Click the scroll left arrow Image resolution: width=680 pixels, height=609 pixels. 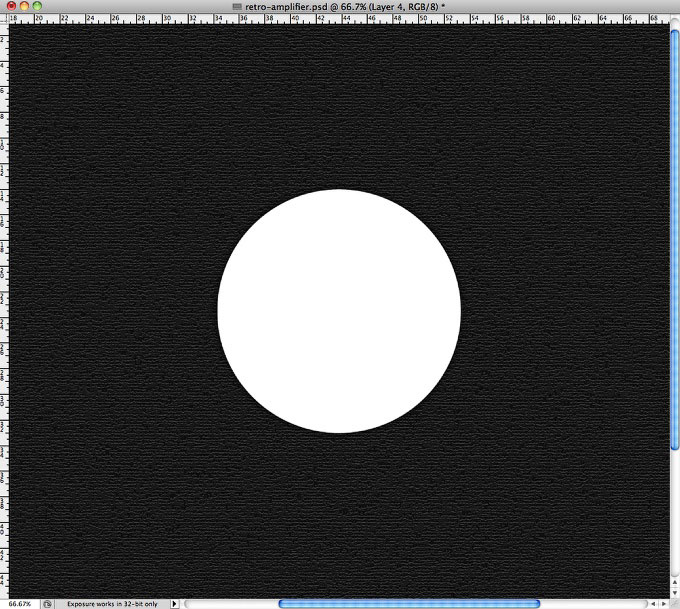(x=653, y=604)
